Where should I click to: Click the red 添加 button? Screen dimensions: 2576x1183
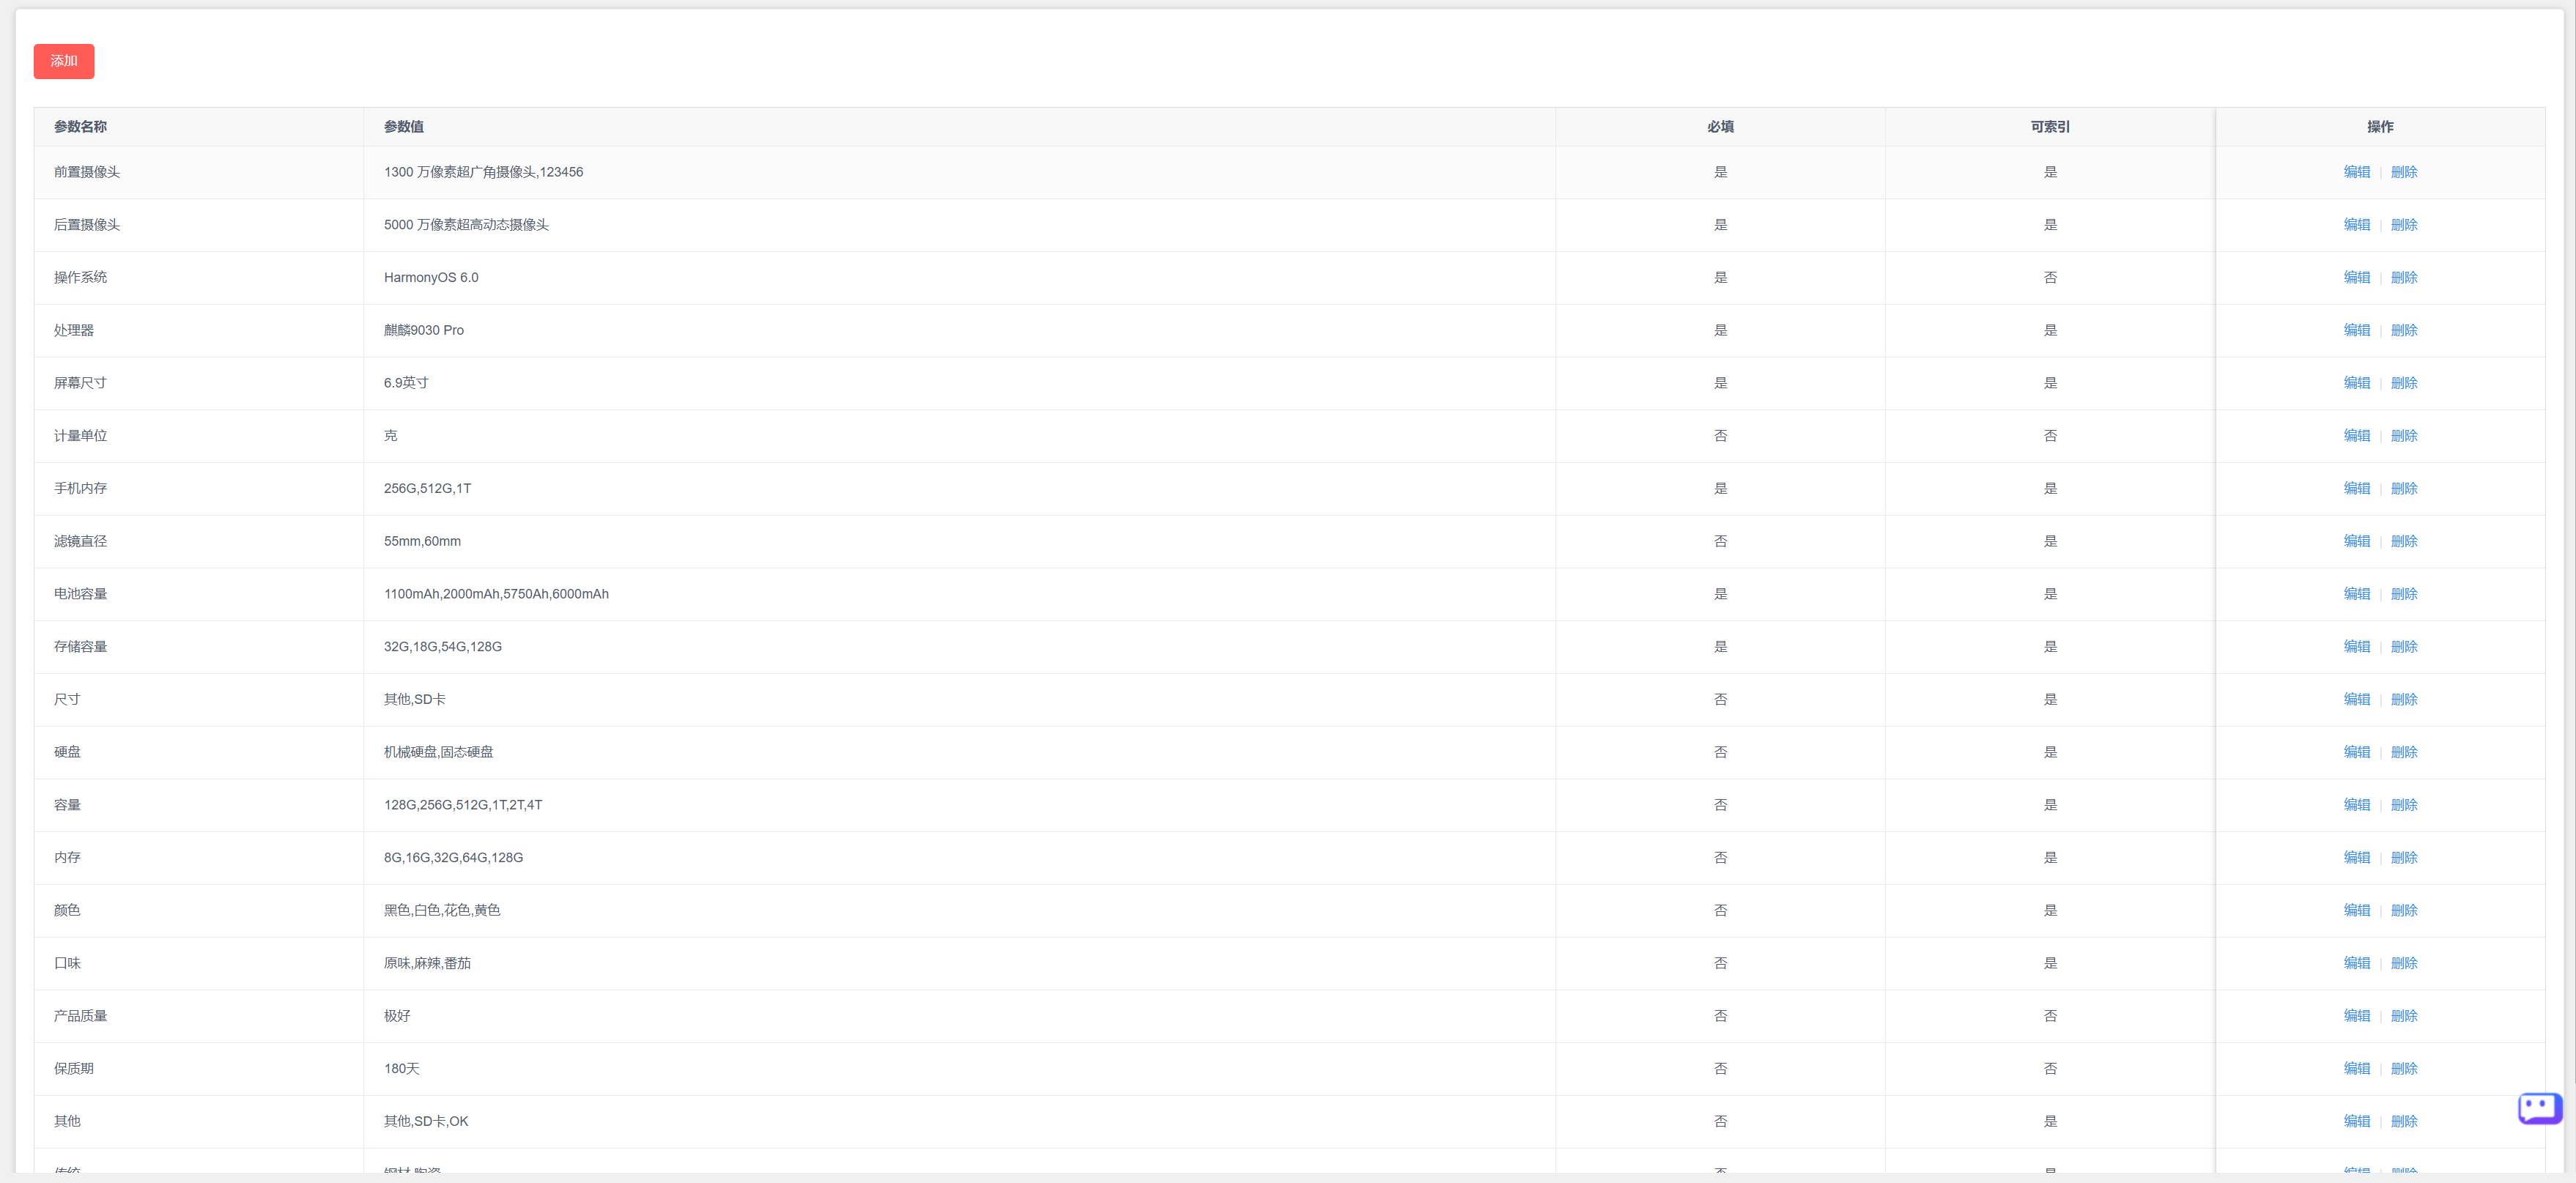point(64,61)
